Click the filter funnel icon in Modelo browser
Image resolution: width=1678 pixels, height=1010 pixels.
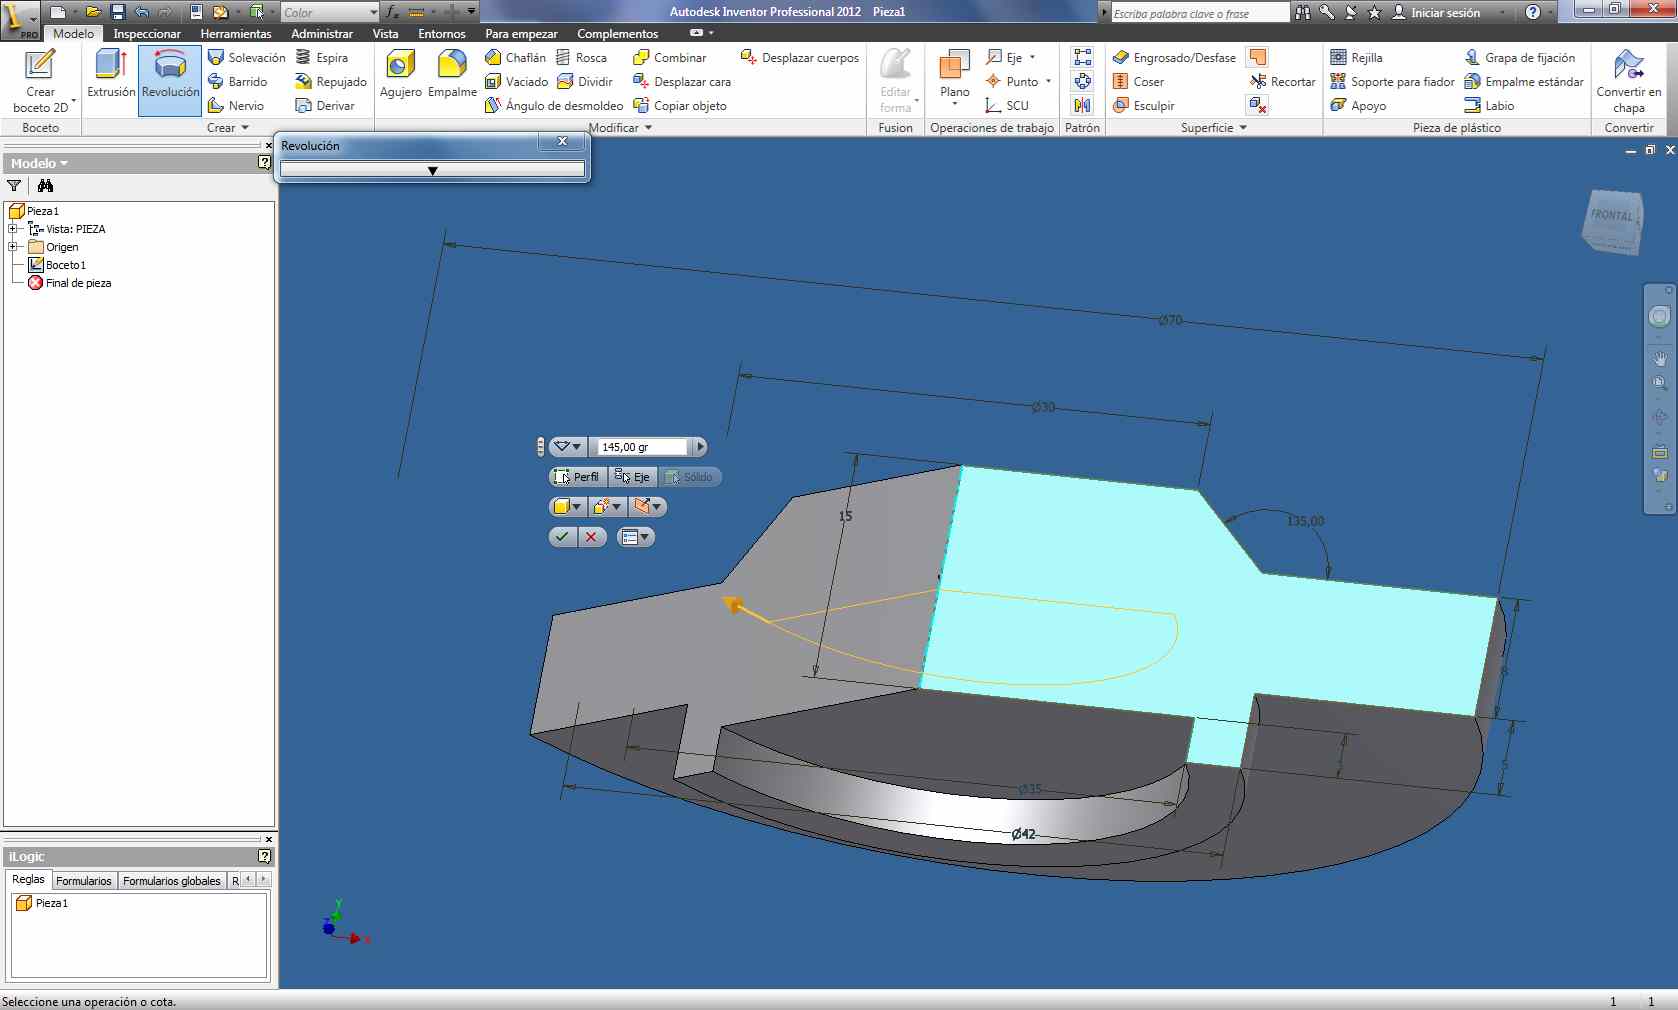point(14,185)
